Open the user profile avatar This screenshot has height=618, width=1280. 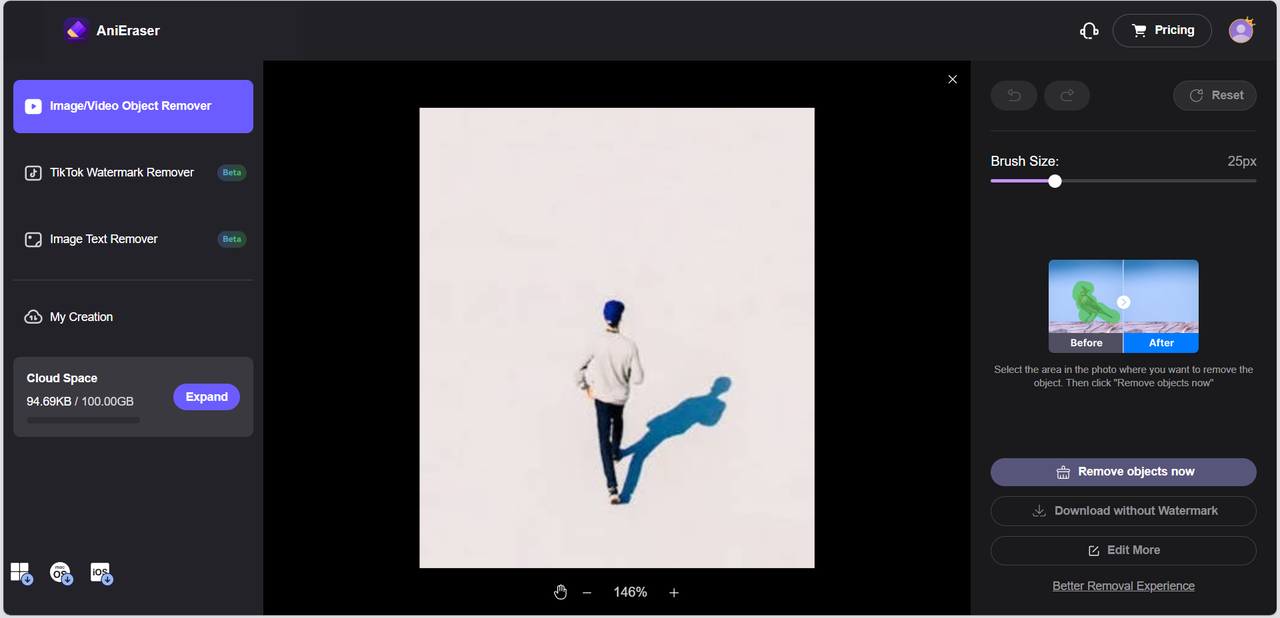(1241, 31)
